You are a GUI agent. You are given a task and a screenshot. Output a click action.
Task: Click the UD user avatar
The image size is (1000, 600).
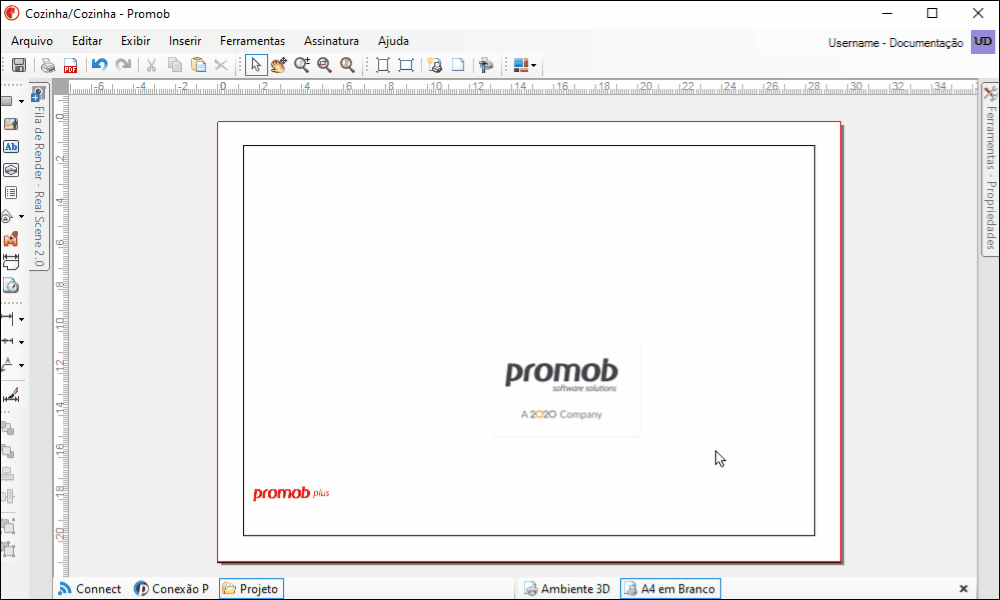(x=983, y=42)
